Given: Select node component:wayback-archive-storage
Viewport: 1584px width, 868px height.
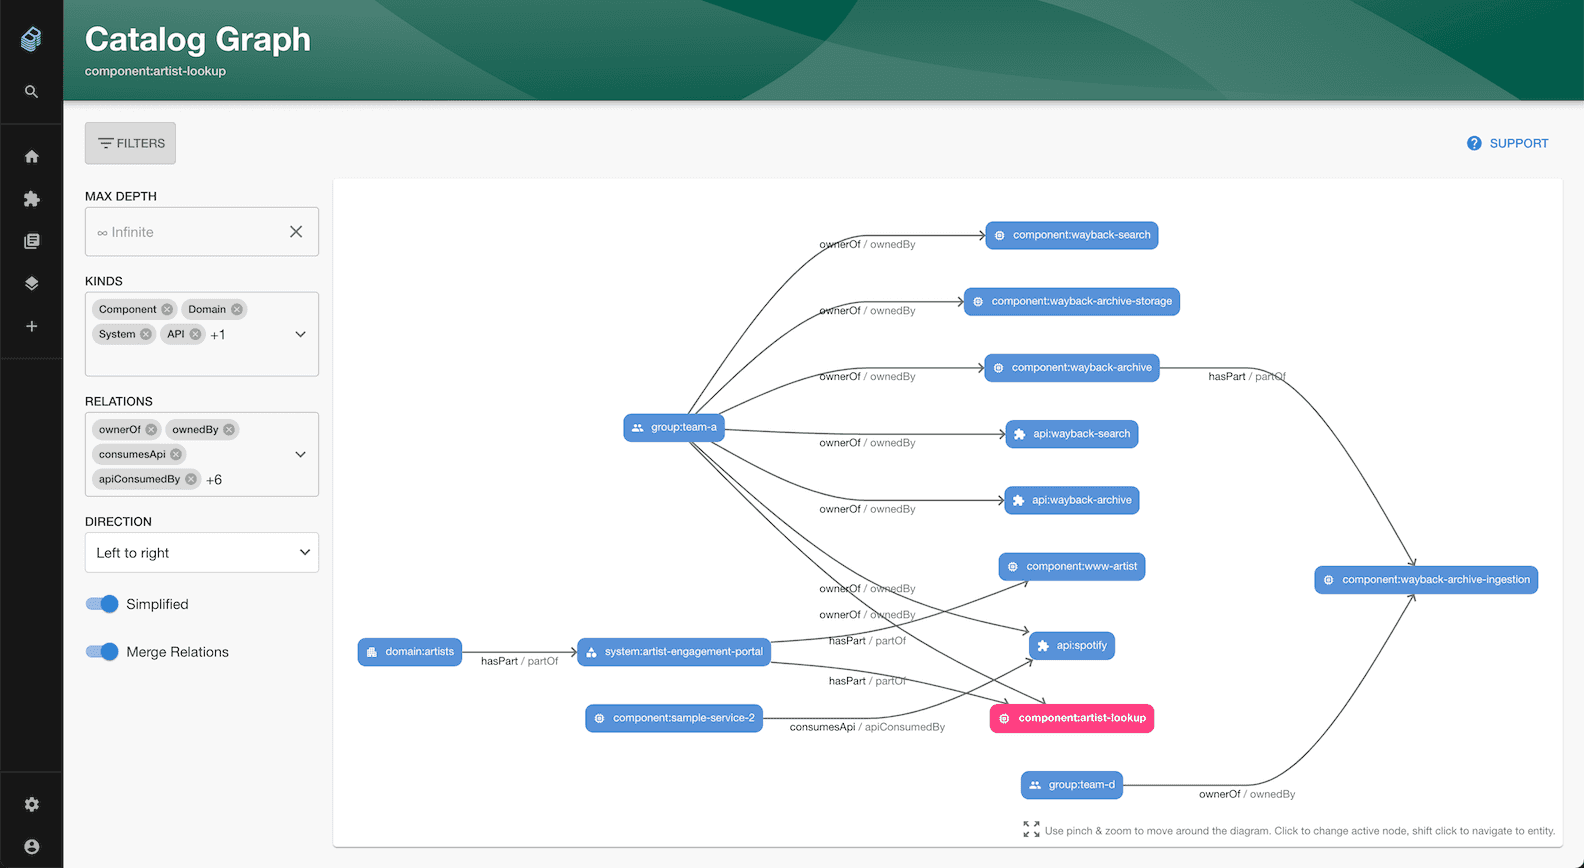Looking at the screenshot, I should (x=1072, y=301).
